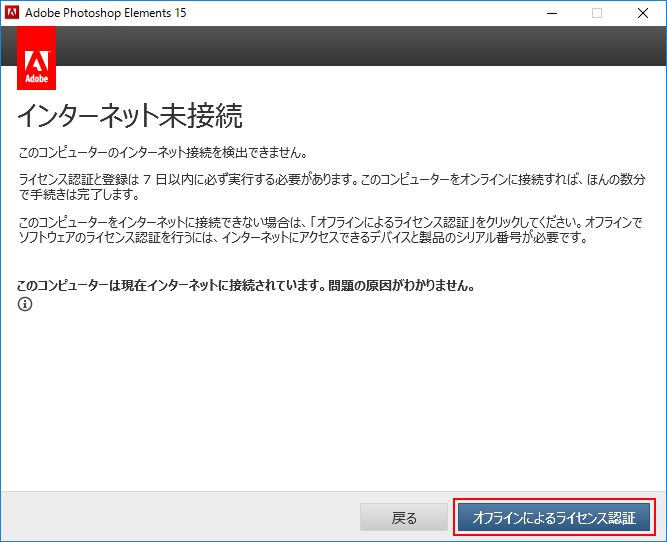Click the window title Adobe Photoshop Elements 15
The image size is (667, 542).
coord(105,13)
